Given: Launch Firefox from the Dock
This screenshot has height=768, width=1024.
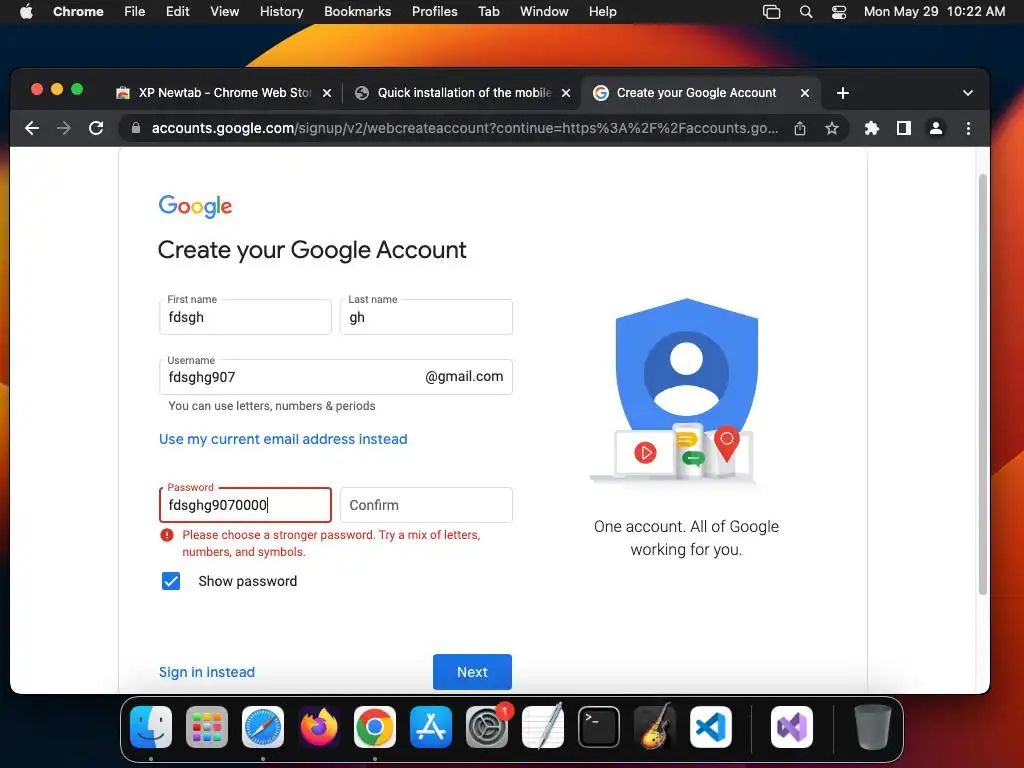Looking at the screenshot, I should pos(319,727).
